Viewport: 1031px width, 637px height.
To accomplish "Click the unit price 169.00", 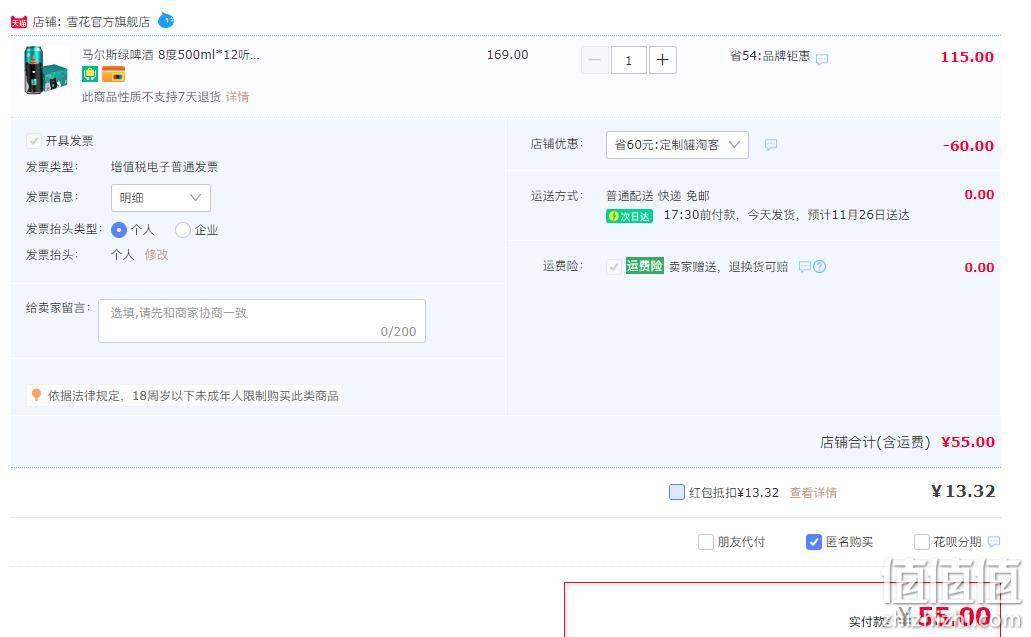I will [508, 55].
